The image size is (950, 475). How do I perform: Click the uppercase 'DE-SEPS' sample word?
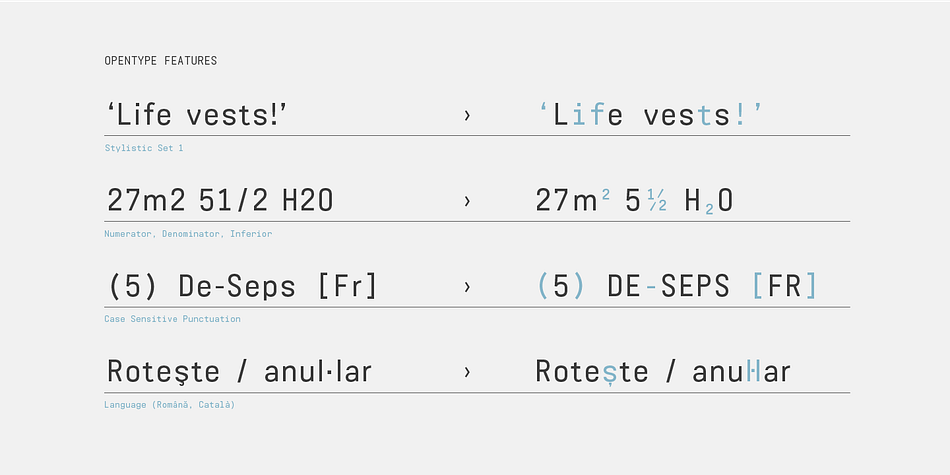668,286
